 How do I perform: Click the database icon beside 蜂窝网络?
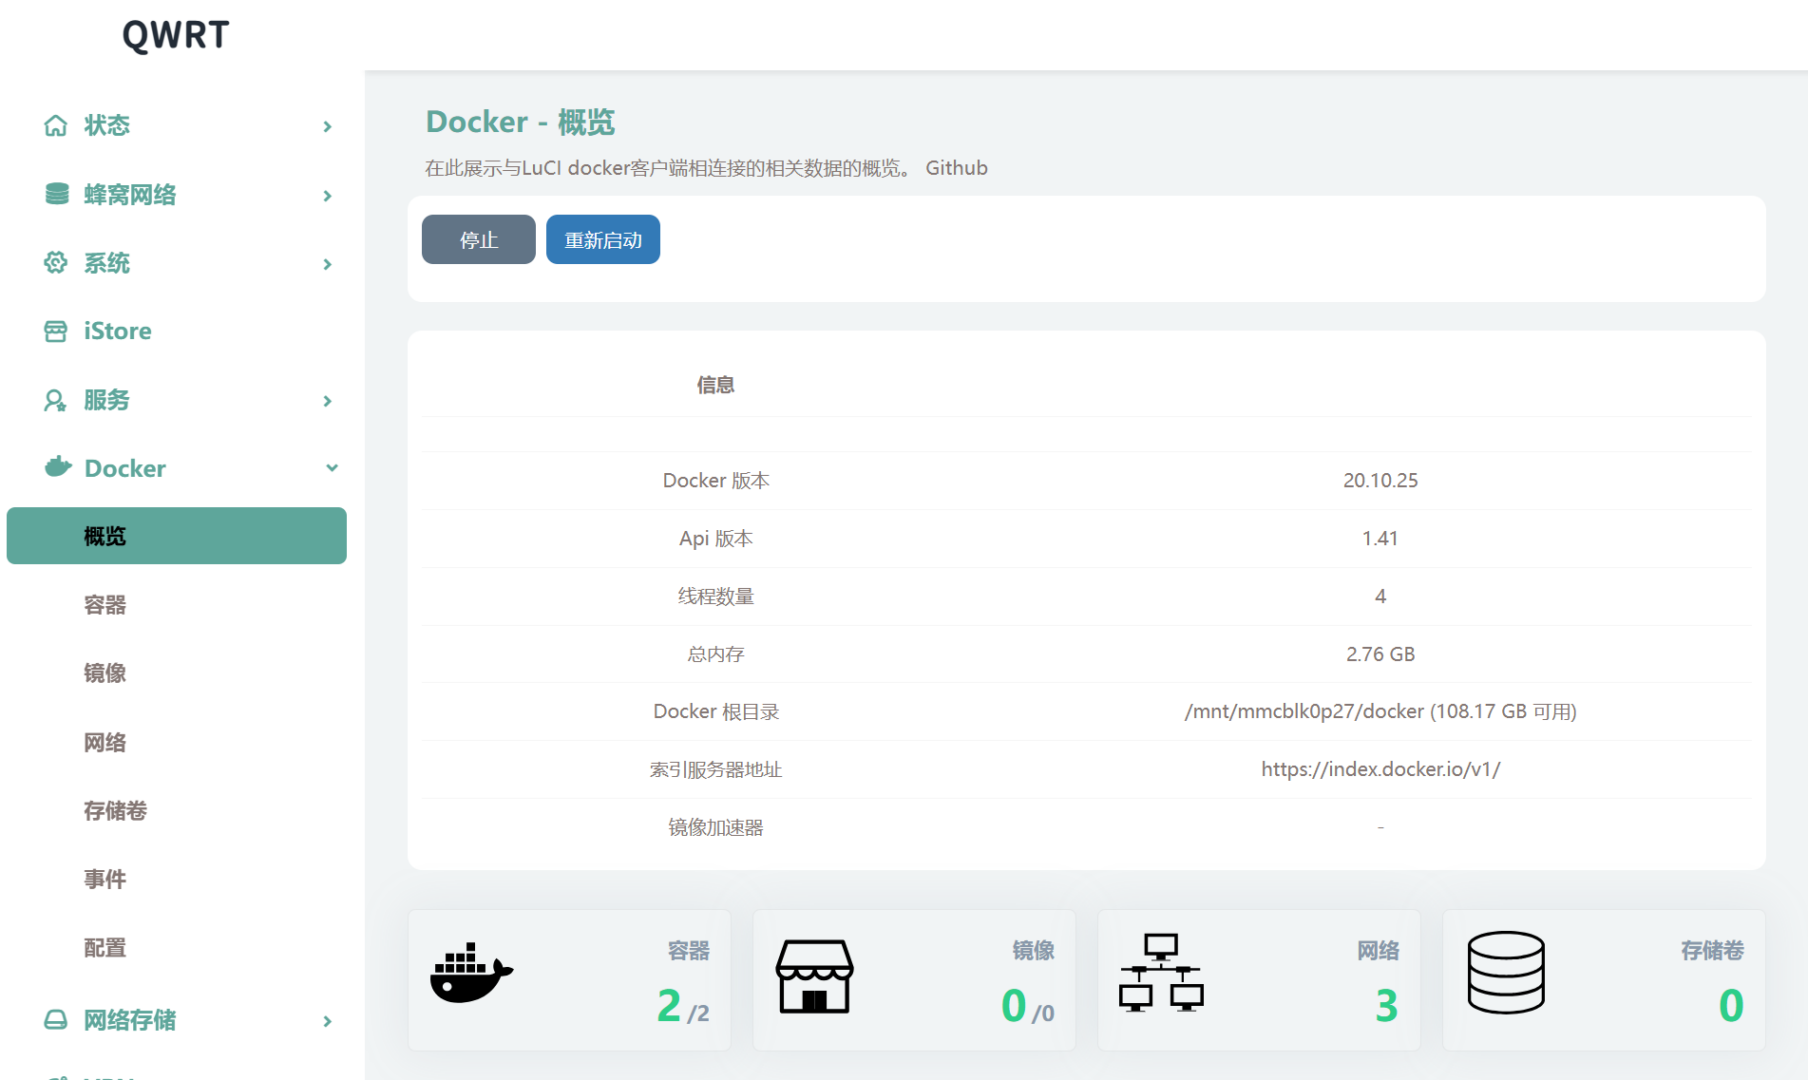pos(57,194)
